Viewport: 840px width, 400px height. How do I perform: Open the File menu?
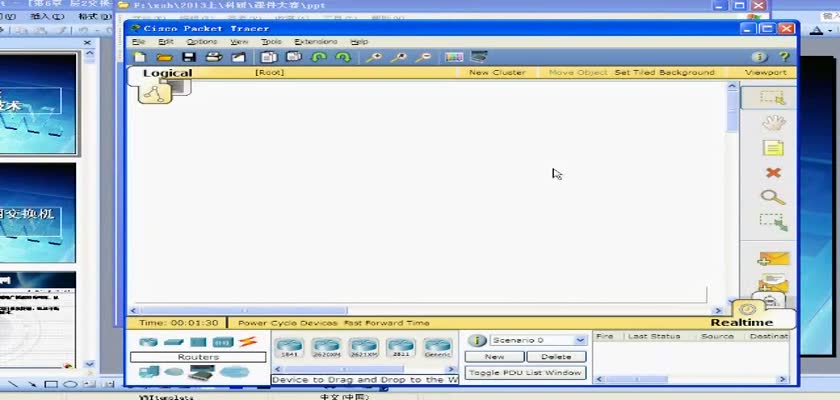(x=139, y=41)
